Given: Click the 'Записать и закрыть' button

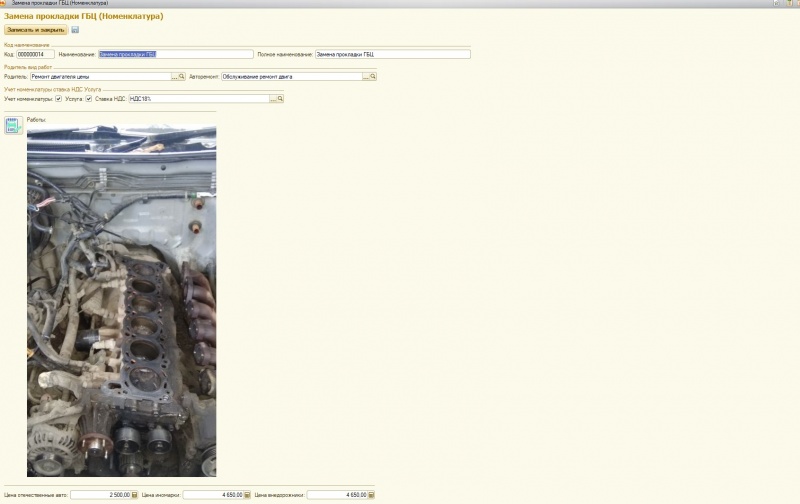Looking at the screenshot, I should coord(36,30).
